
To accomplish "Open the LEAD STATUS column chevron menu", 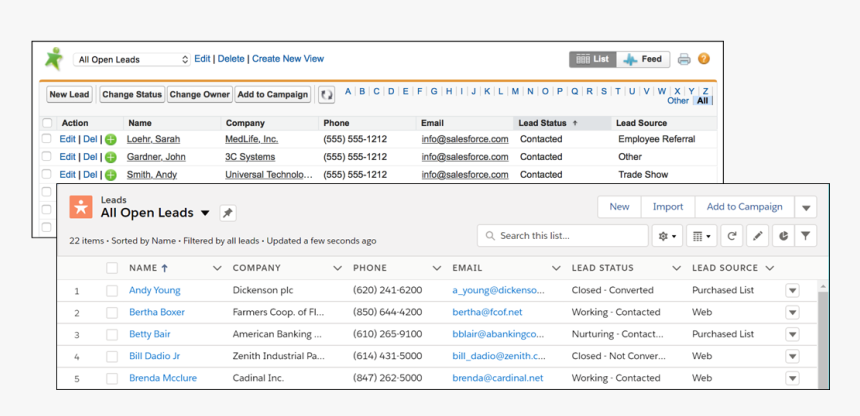I will (x=677, y=268).
